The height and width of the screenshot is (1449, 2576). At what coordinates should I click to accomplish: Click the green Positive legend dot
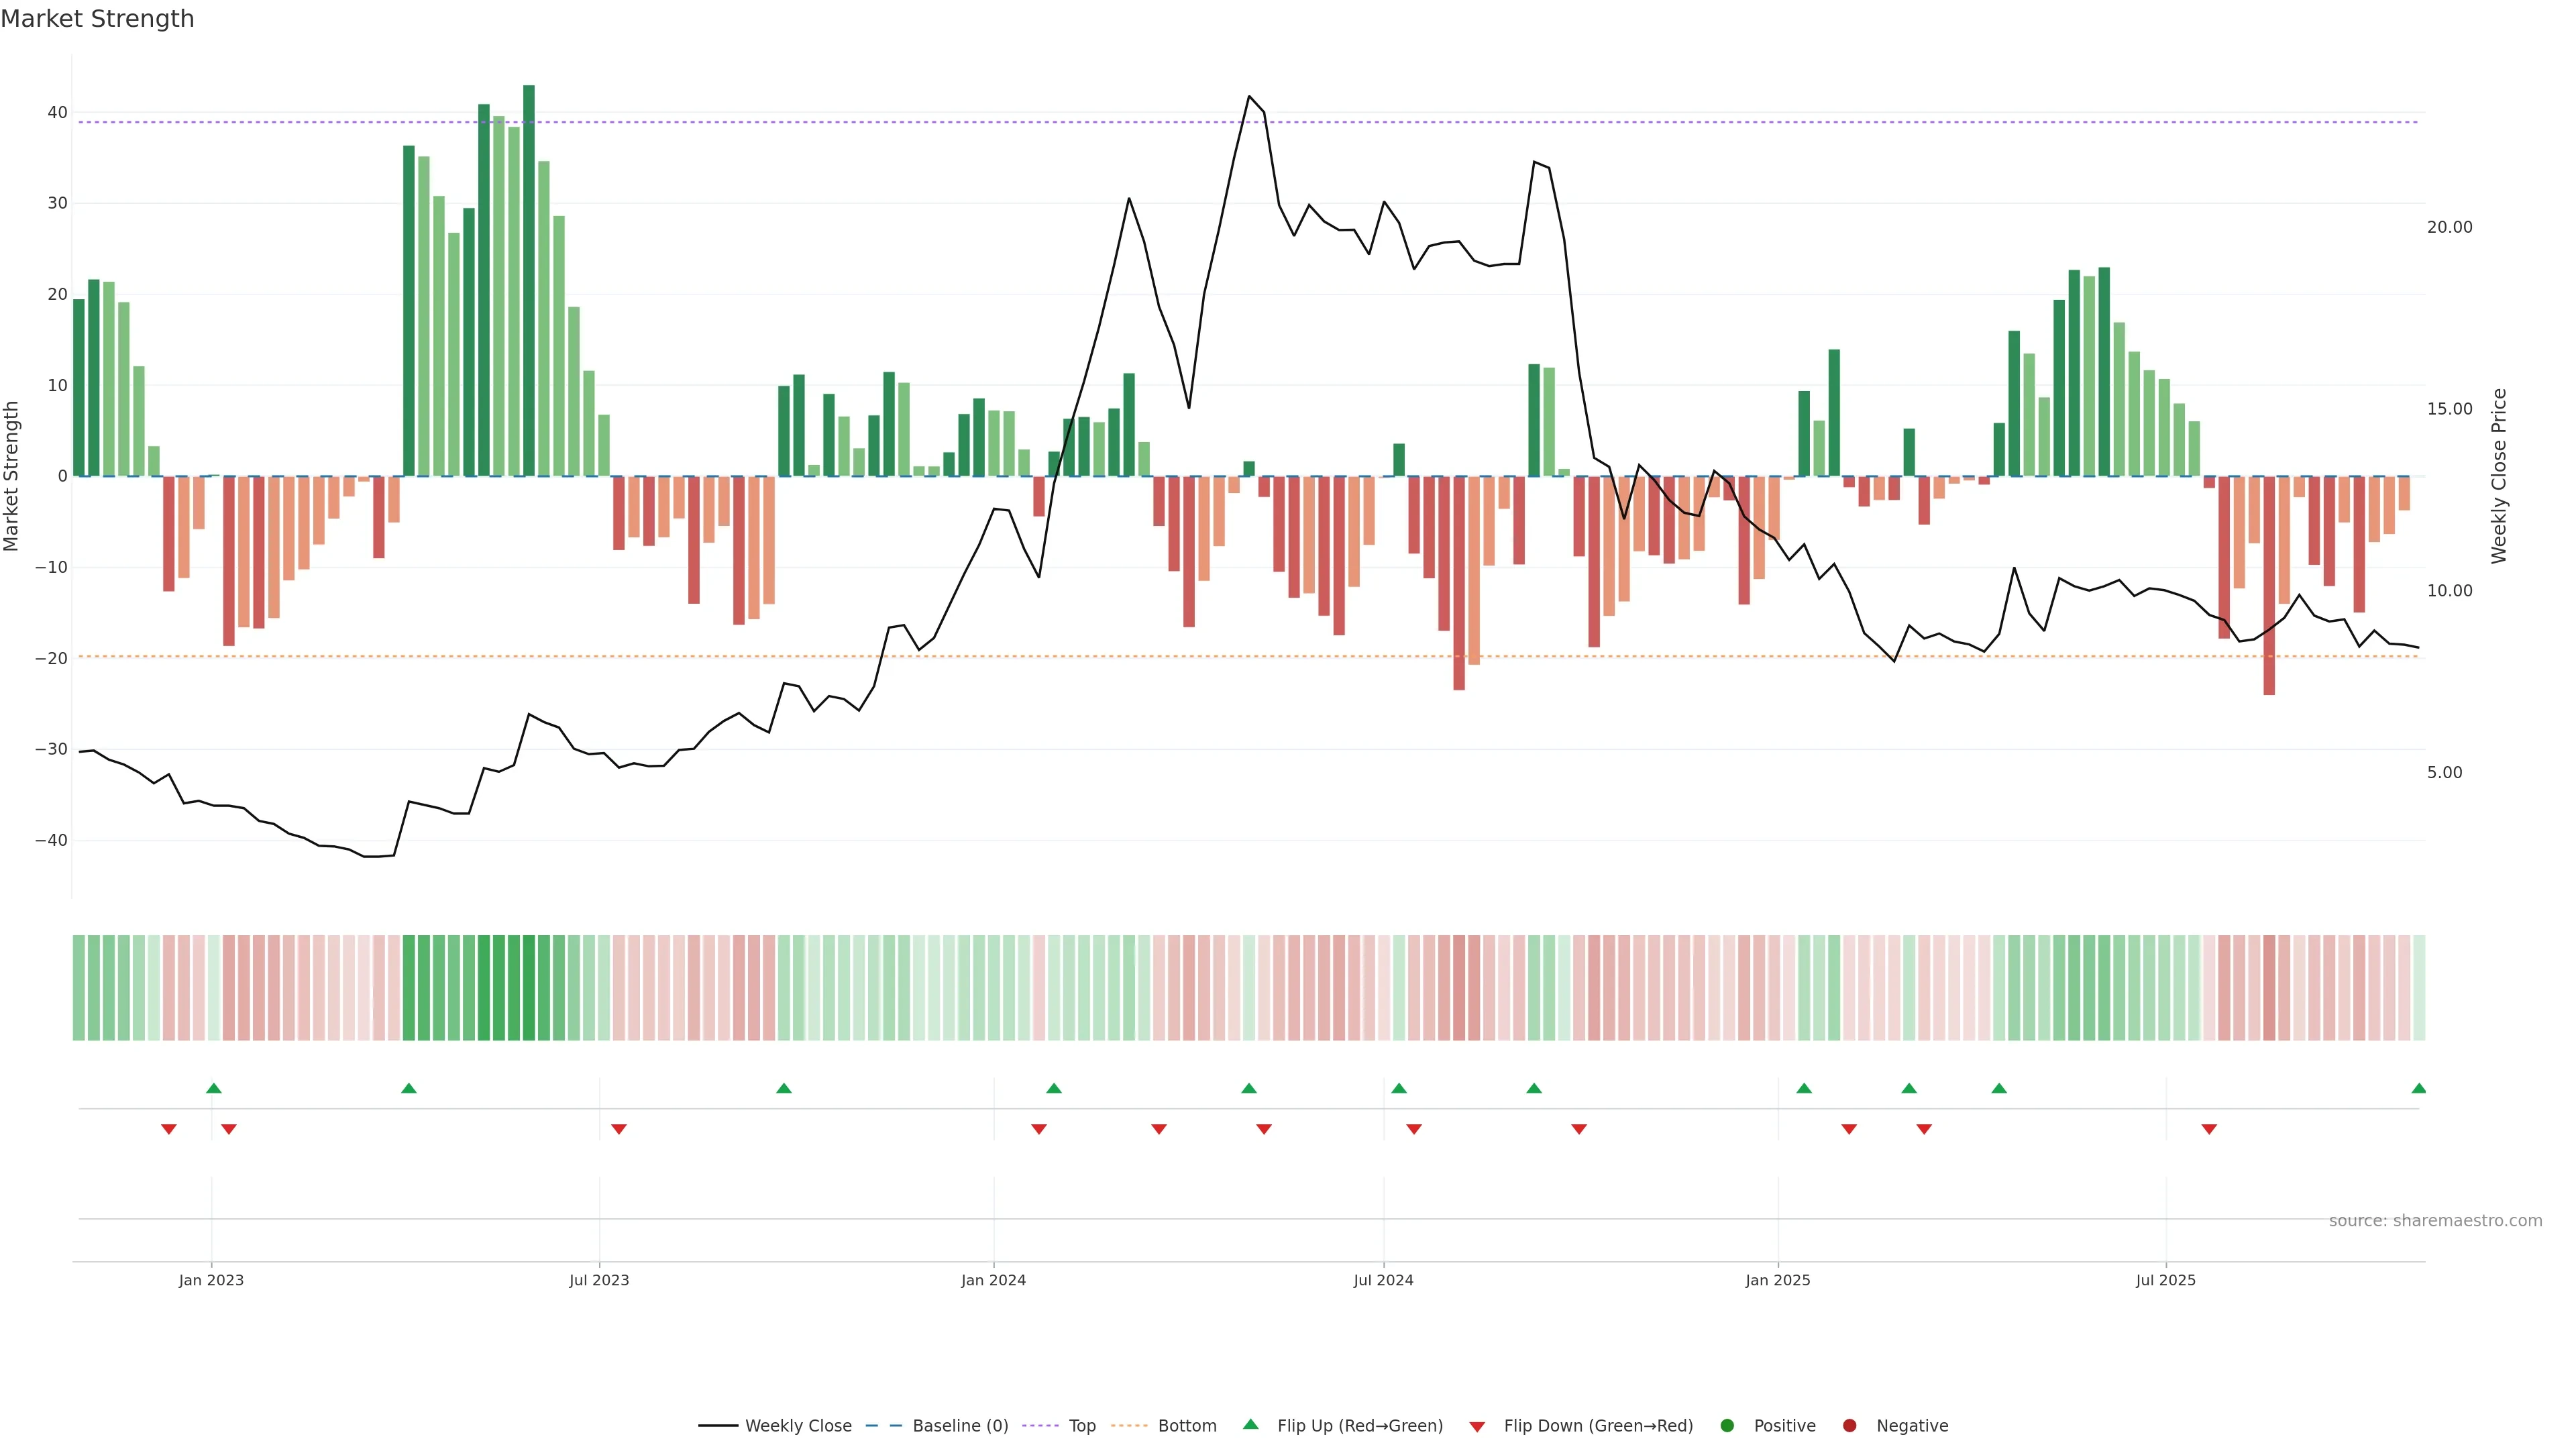tap(1727, 1426)
